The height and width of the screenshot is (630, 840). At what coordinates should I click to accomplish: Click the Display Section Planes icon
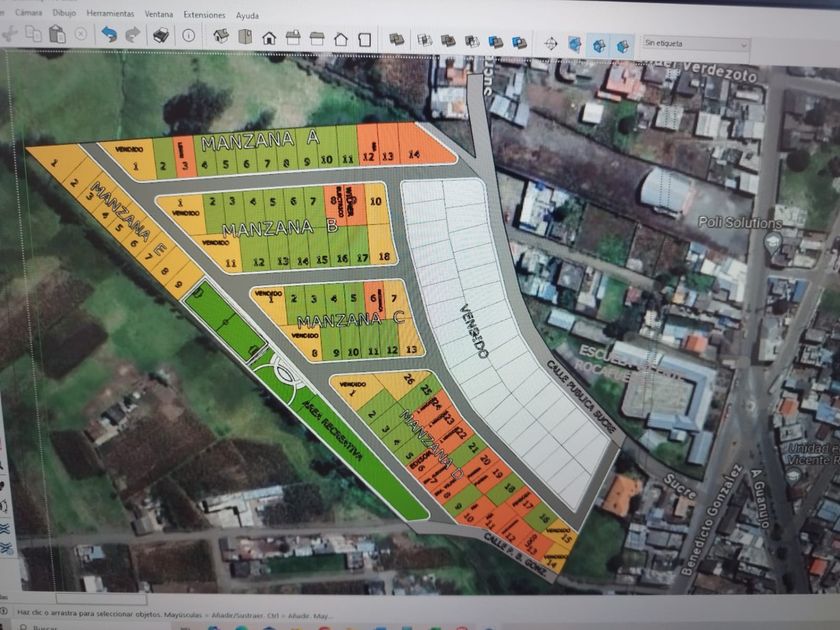[551, 43]
